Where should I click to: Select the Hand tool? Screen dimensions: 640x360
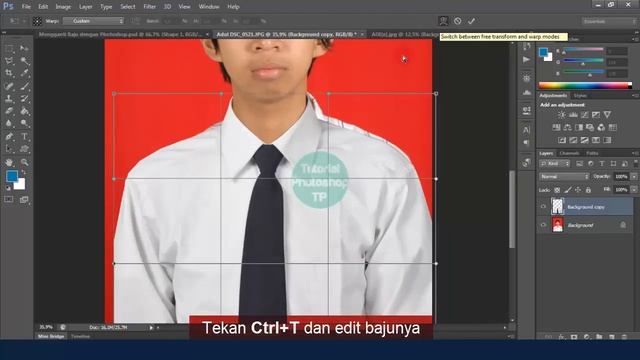pyautogui.click(x=9, y=162)
